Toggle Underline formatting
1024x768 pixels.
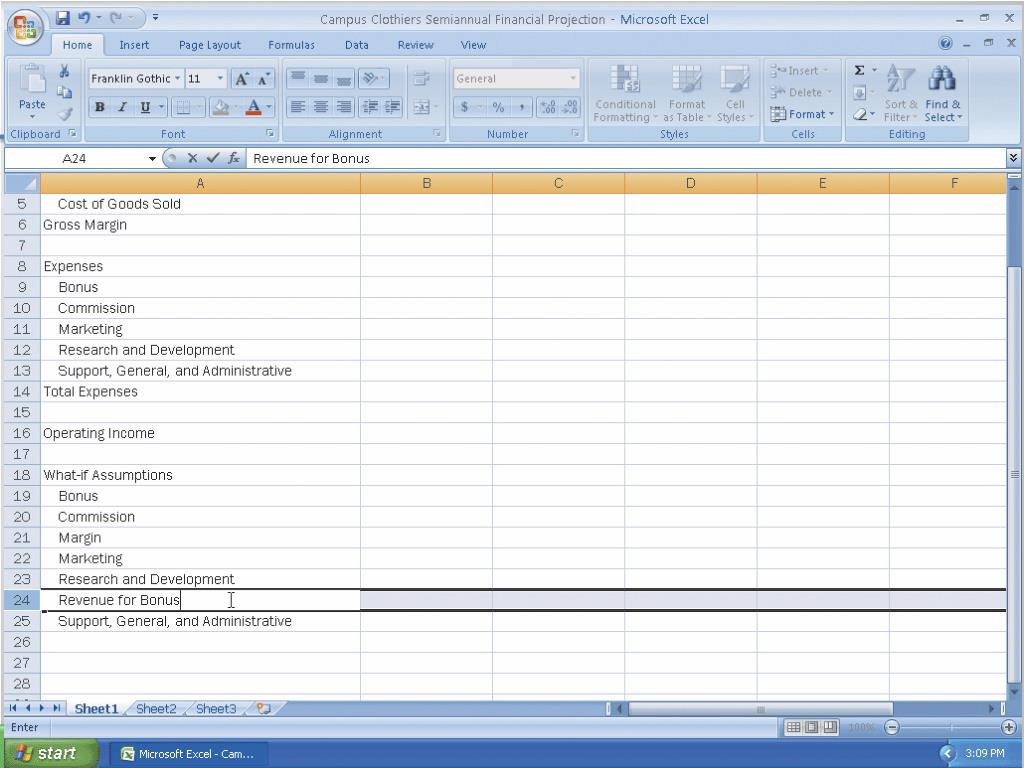coord(145,107)
